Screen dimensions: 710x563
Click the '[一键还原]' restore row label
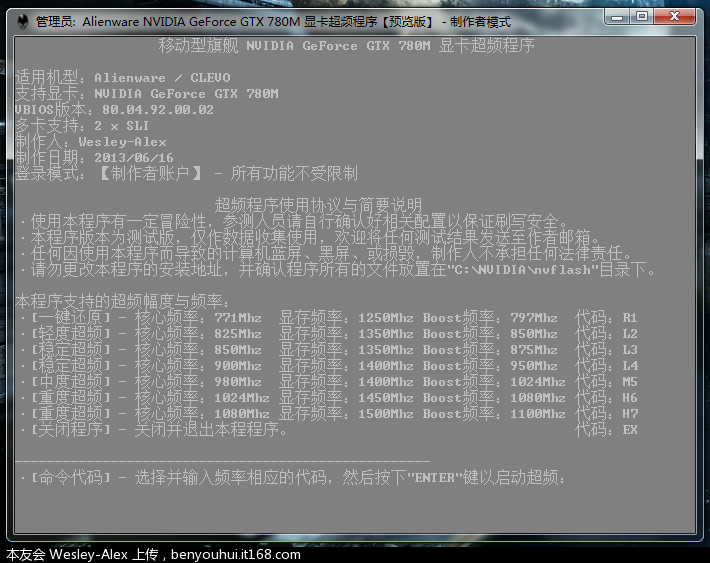point(71,318)
